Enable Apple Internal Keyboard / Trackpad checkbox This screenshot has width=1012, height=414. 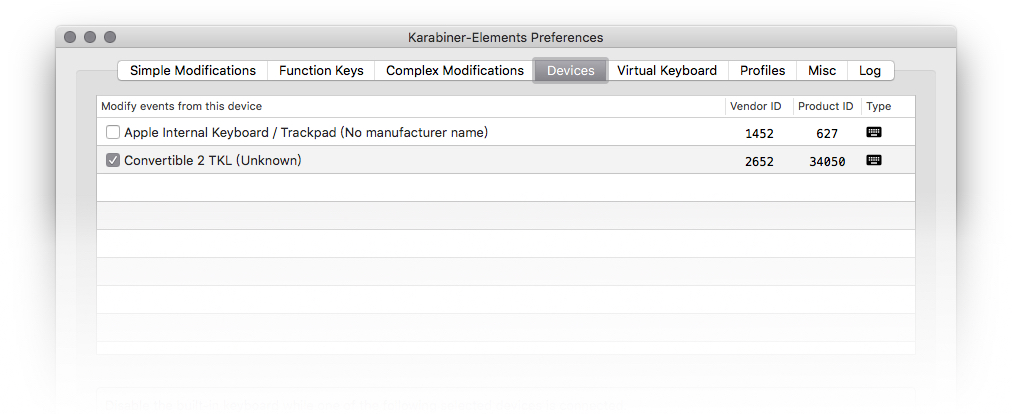(x=113, y=132)
